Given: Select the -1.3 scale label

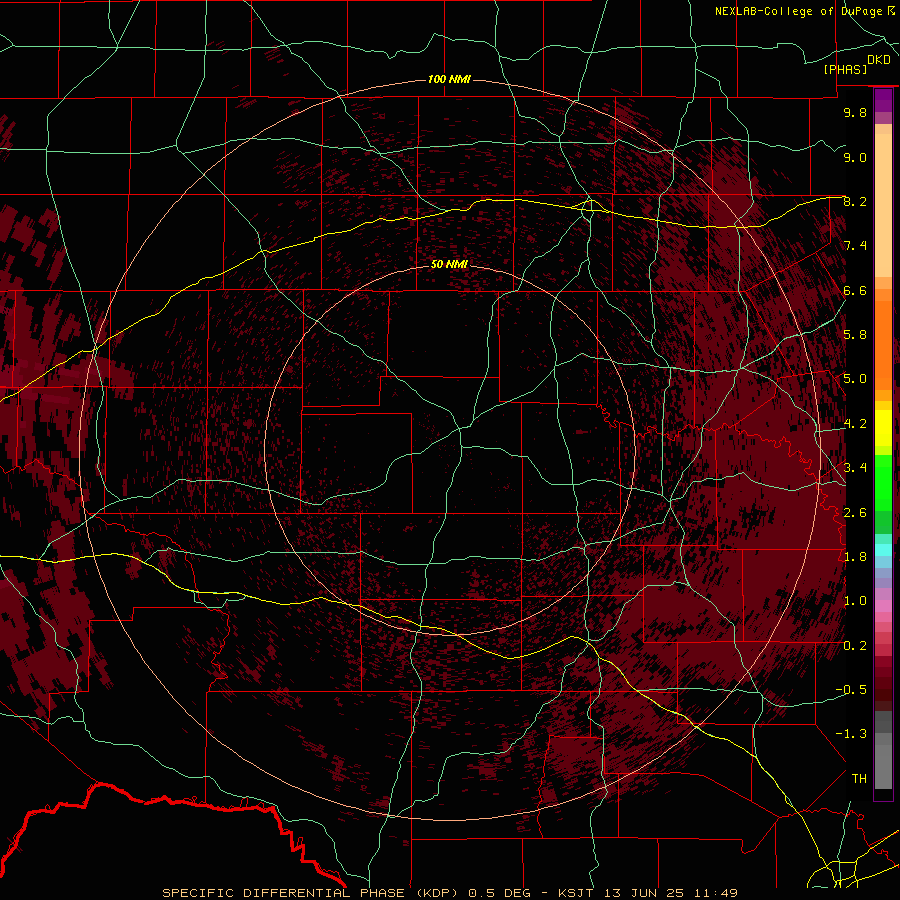Looking at the screenshot, I should (851, 734).
